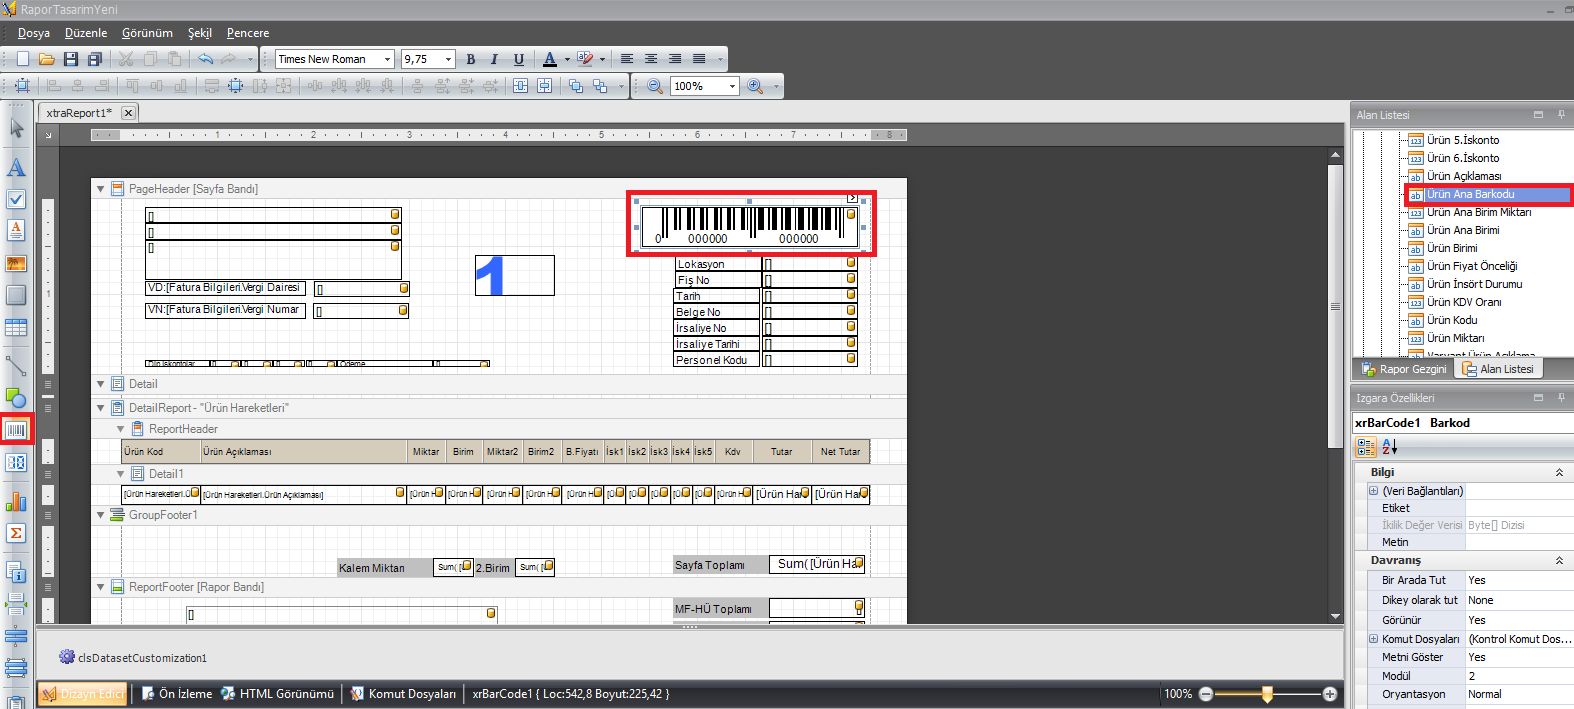Viewport: 1574px width, 709px height.
Task: Pick the Label (A) tool in toolbox
Action: 16,167
